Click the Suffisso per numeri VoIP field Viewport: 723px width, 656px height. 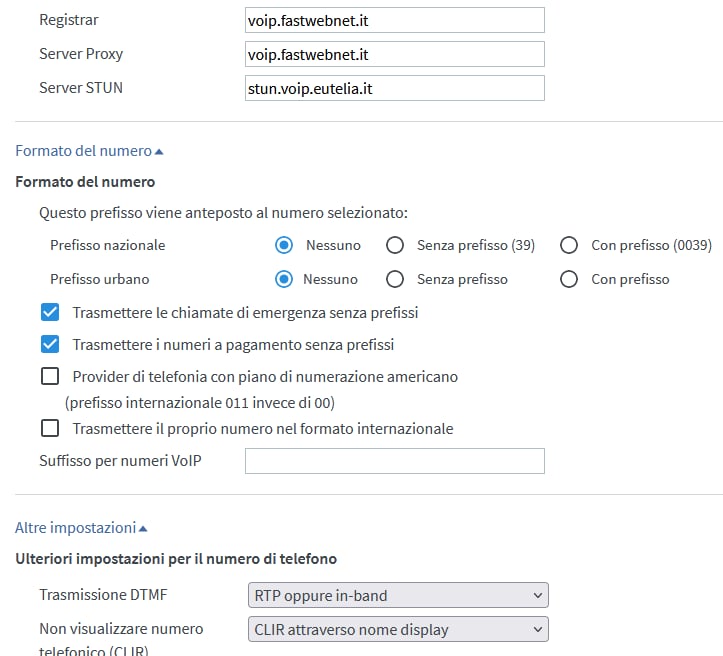click(x=395, y=461)
